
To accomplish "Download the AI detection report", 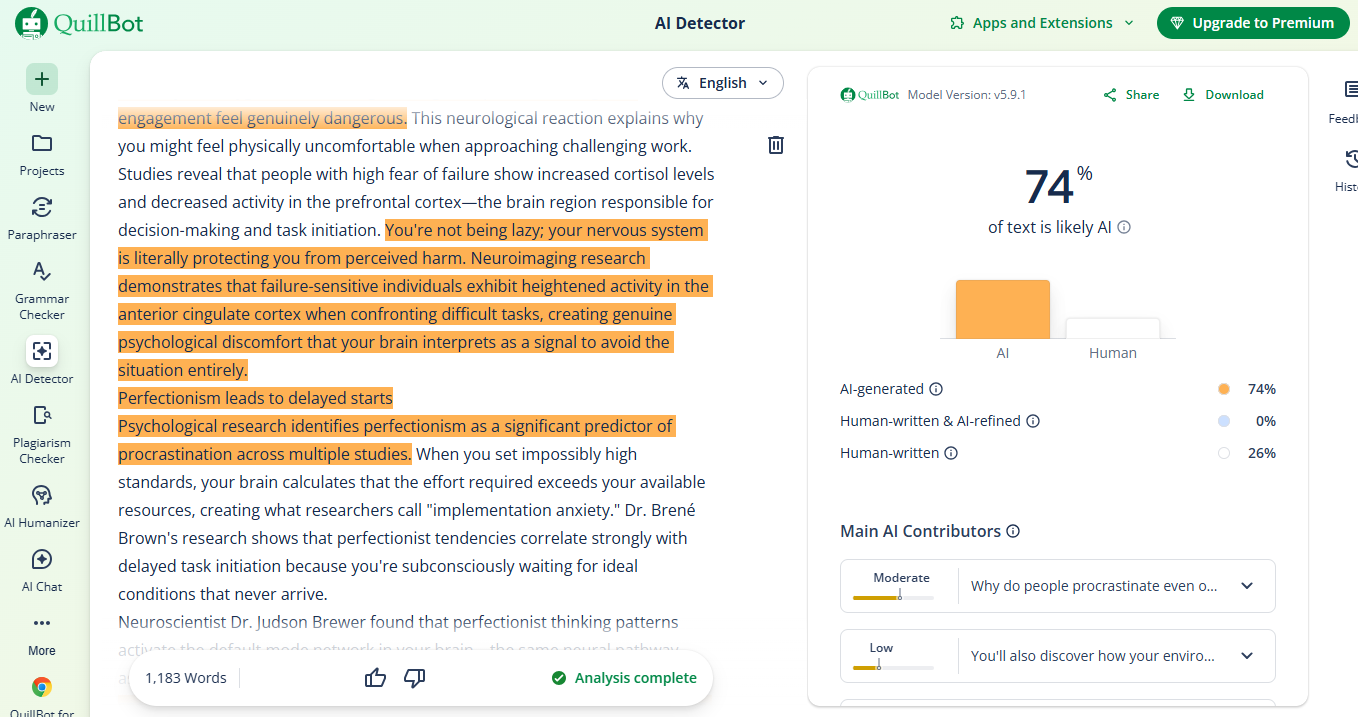I will tap(1222, 94).
